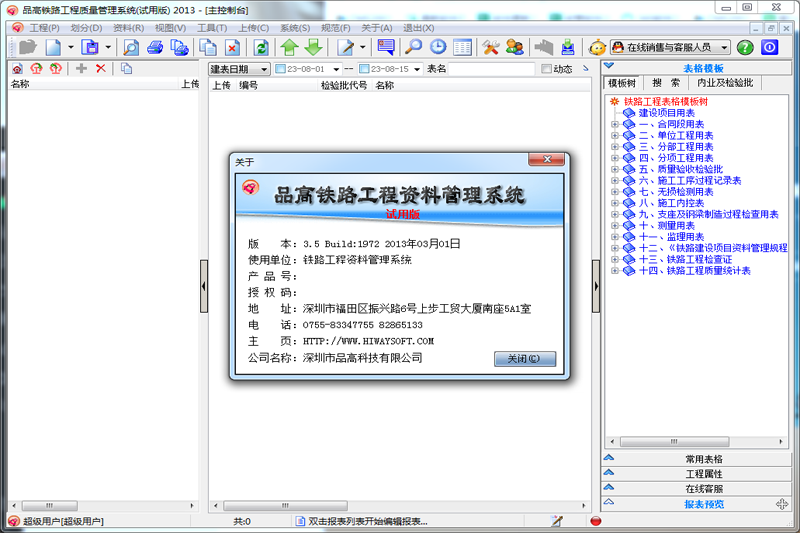Expand the 常用表格 panel
The width and height of the screenshot is (800, 533).
697,459
